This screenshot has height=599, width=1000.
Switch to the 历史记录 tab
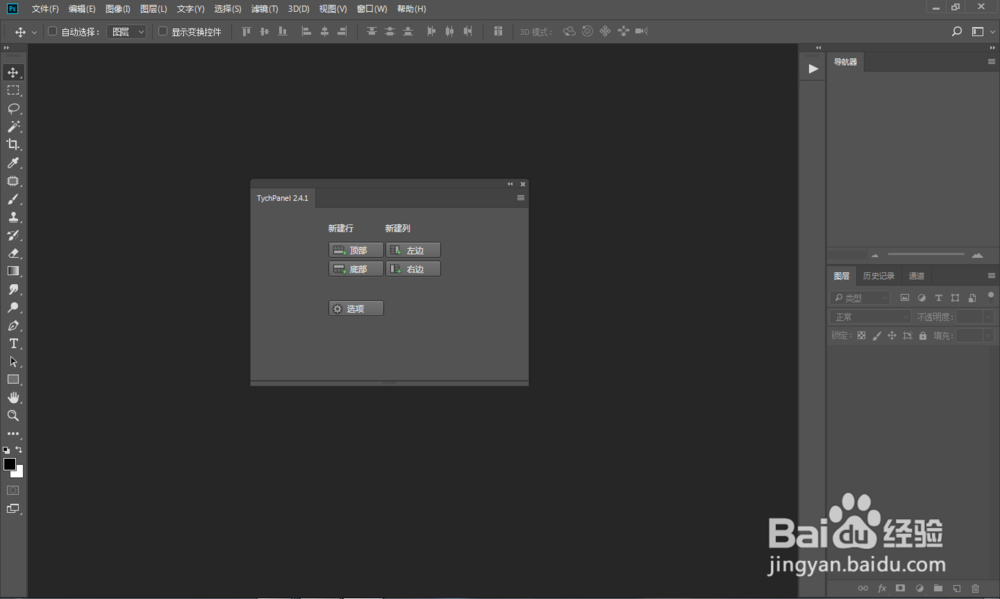point(878,276)
